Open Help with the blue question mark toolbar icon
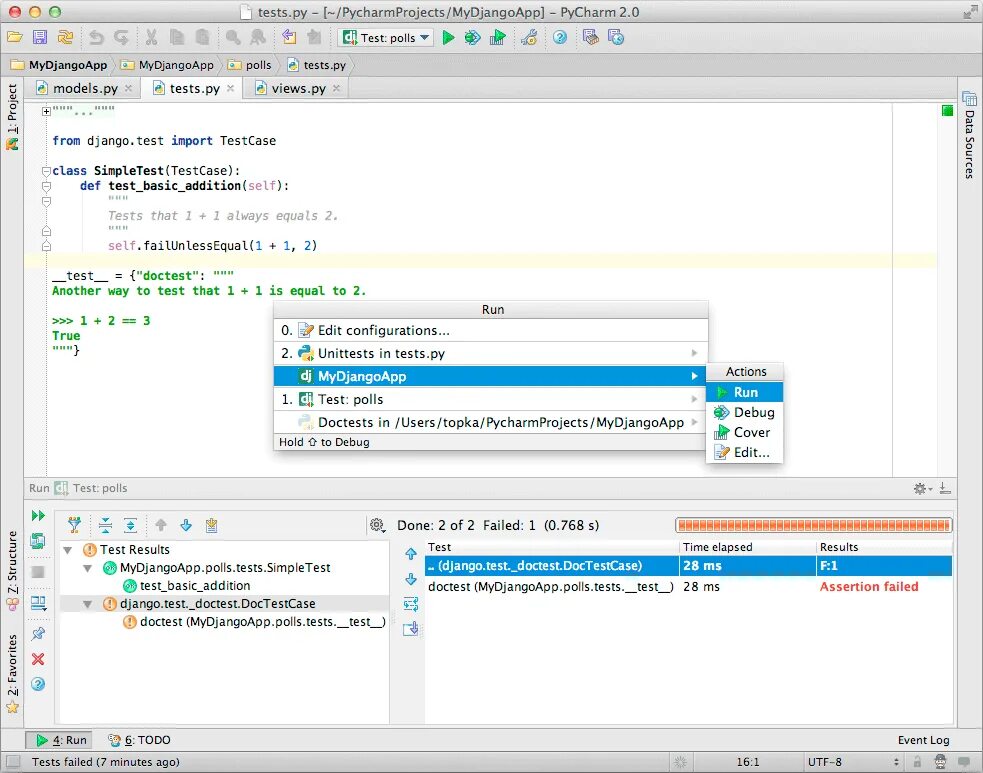This screenshot has width=983, height=773. pos(560,38)
